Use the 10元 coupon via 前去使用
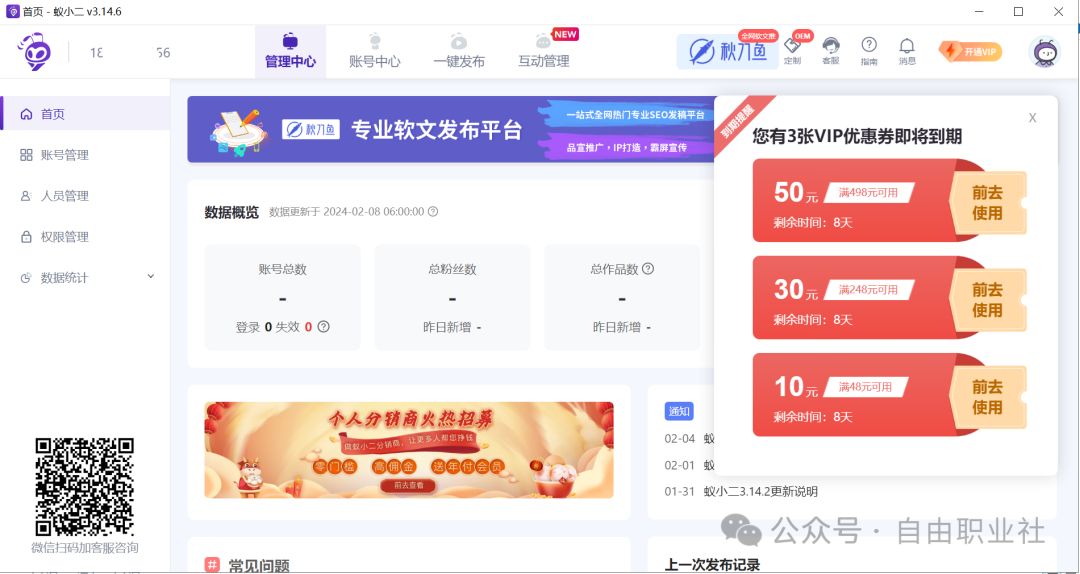 [x=987, y=397]
